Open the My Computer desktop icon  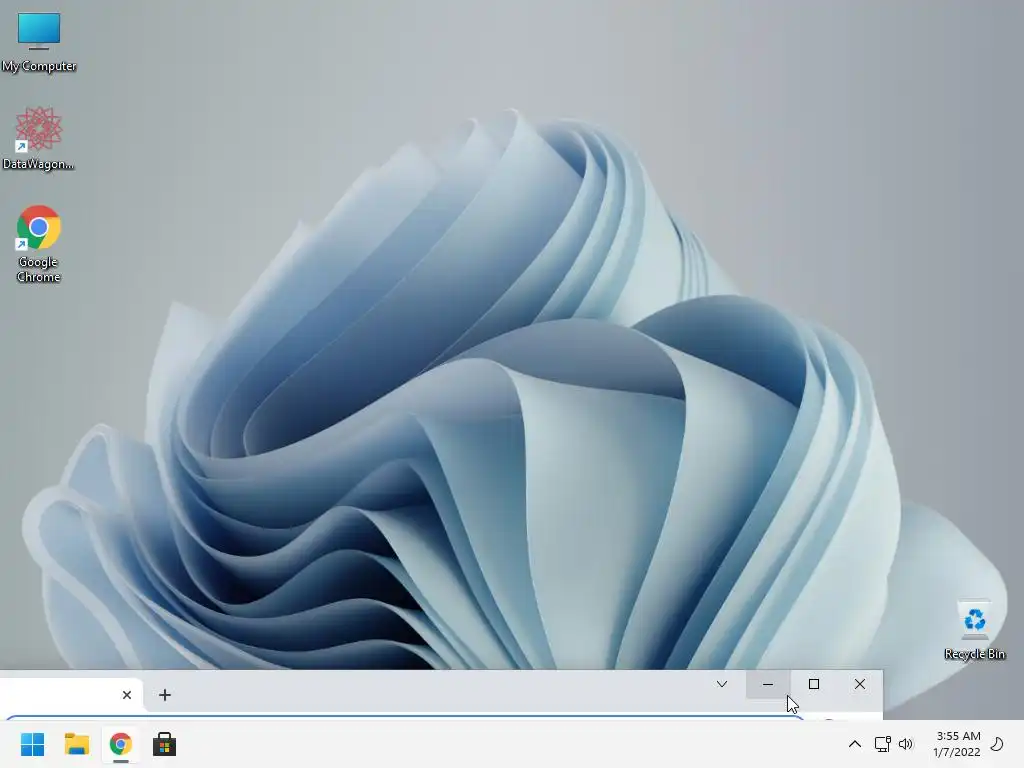pos(39,42)
